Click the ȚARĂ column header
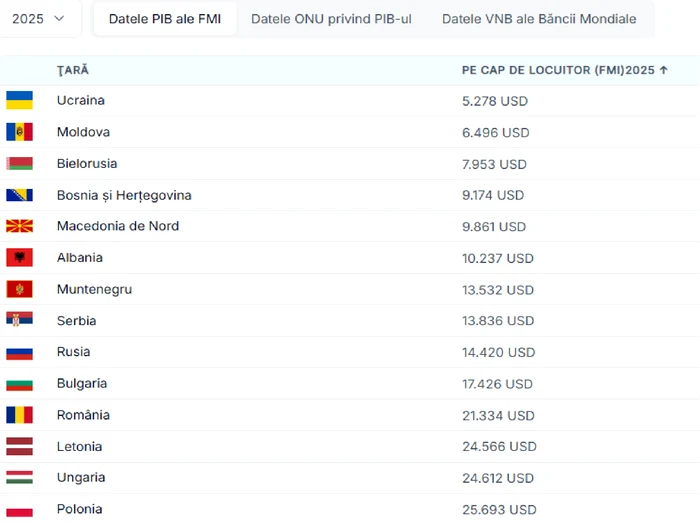This screenshot has width=700, height=522. coord(73,70)
